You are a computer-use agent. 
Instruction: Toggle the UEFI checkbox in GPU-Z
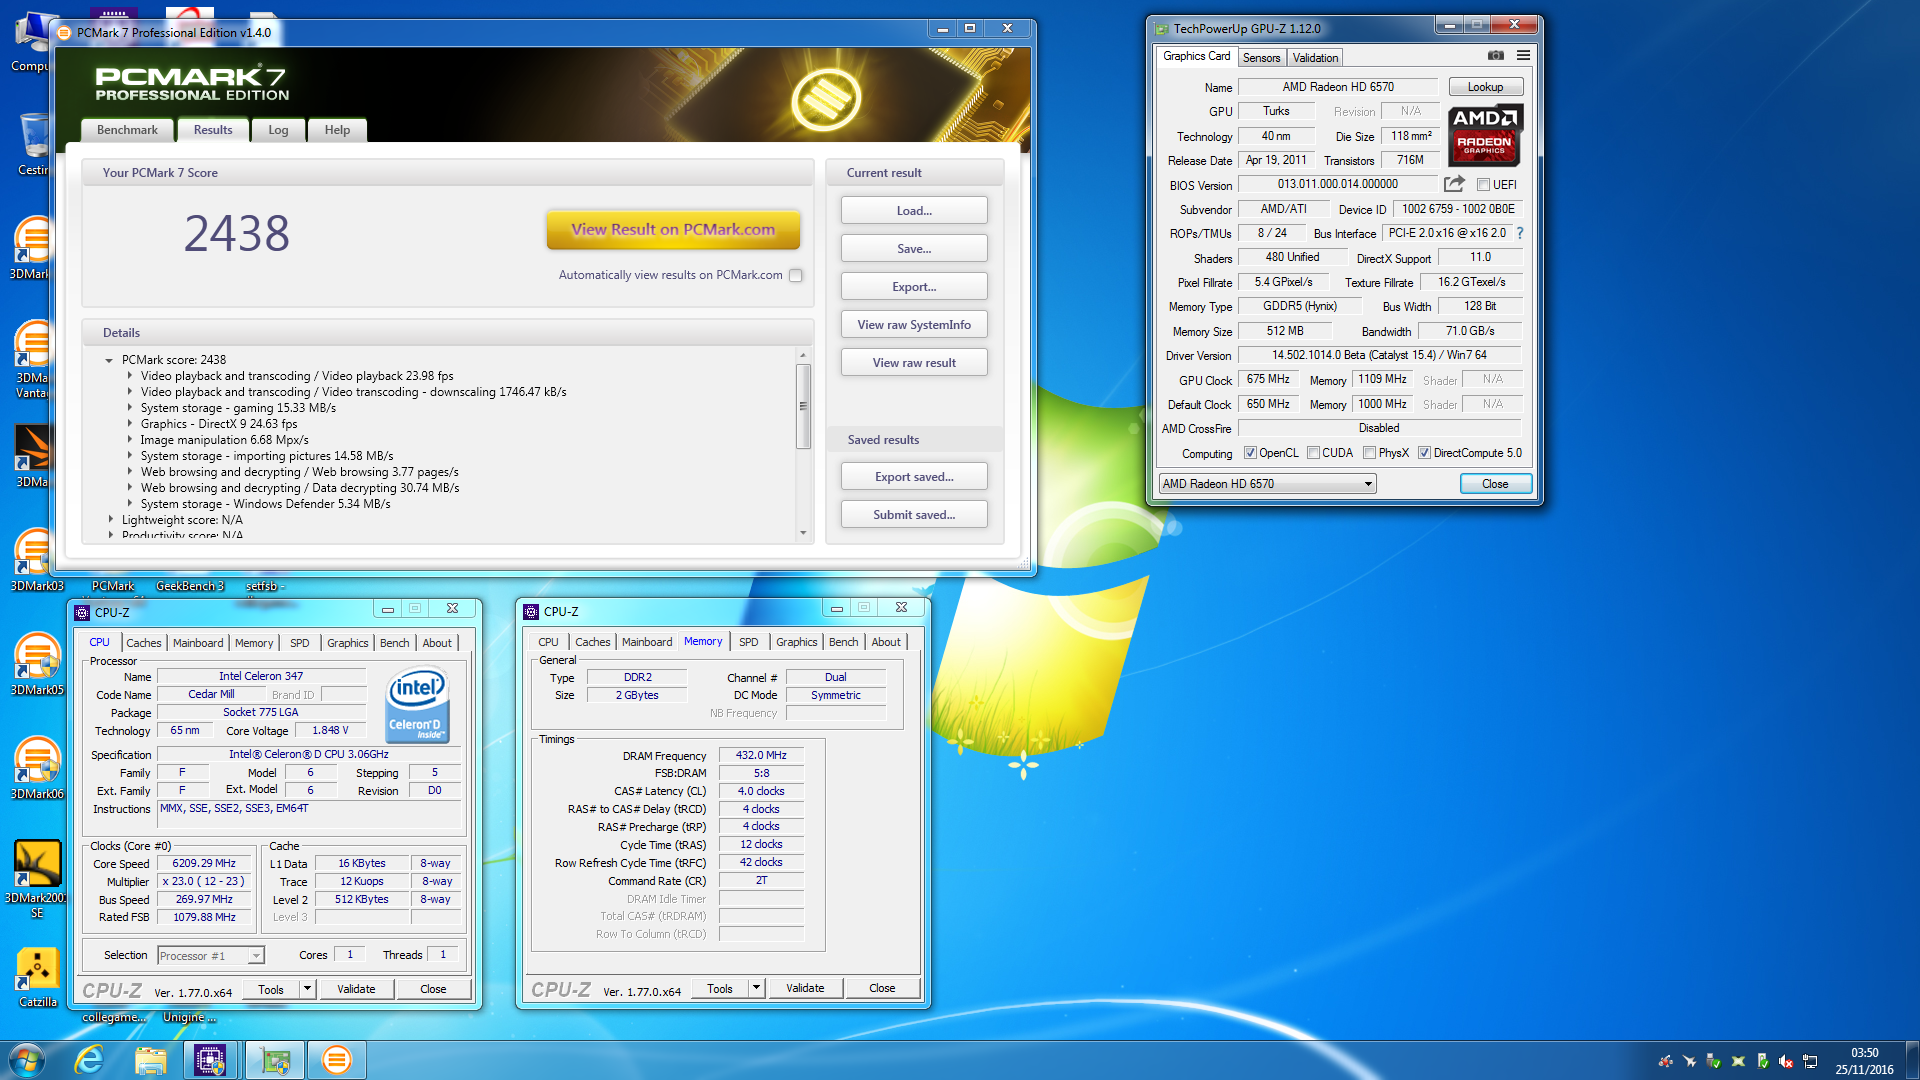(x=1484, y=185)
